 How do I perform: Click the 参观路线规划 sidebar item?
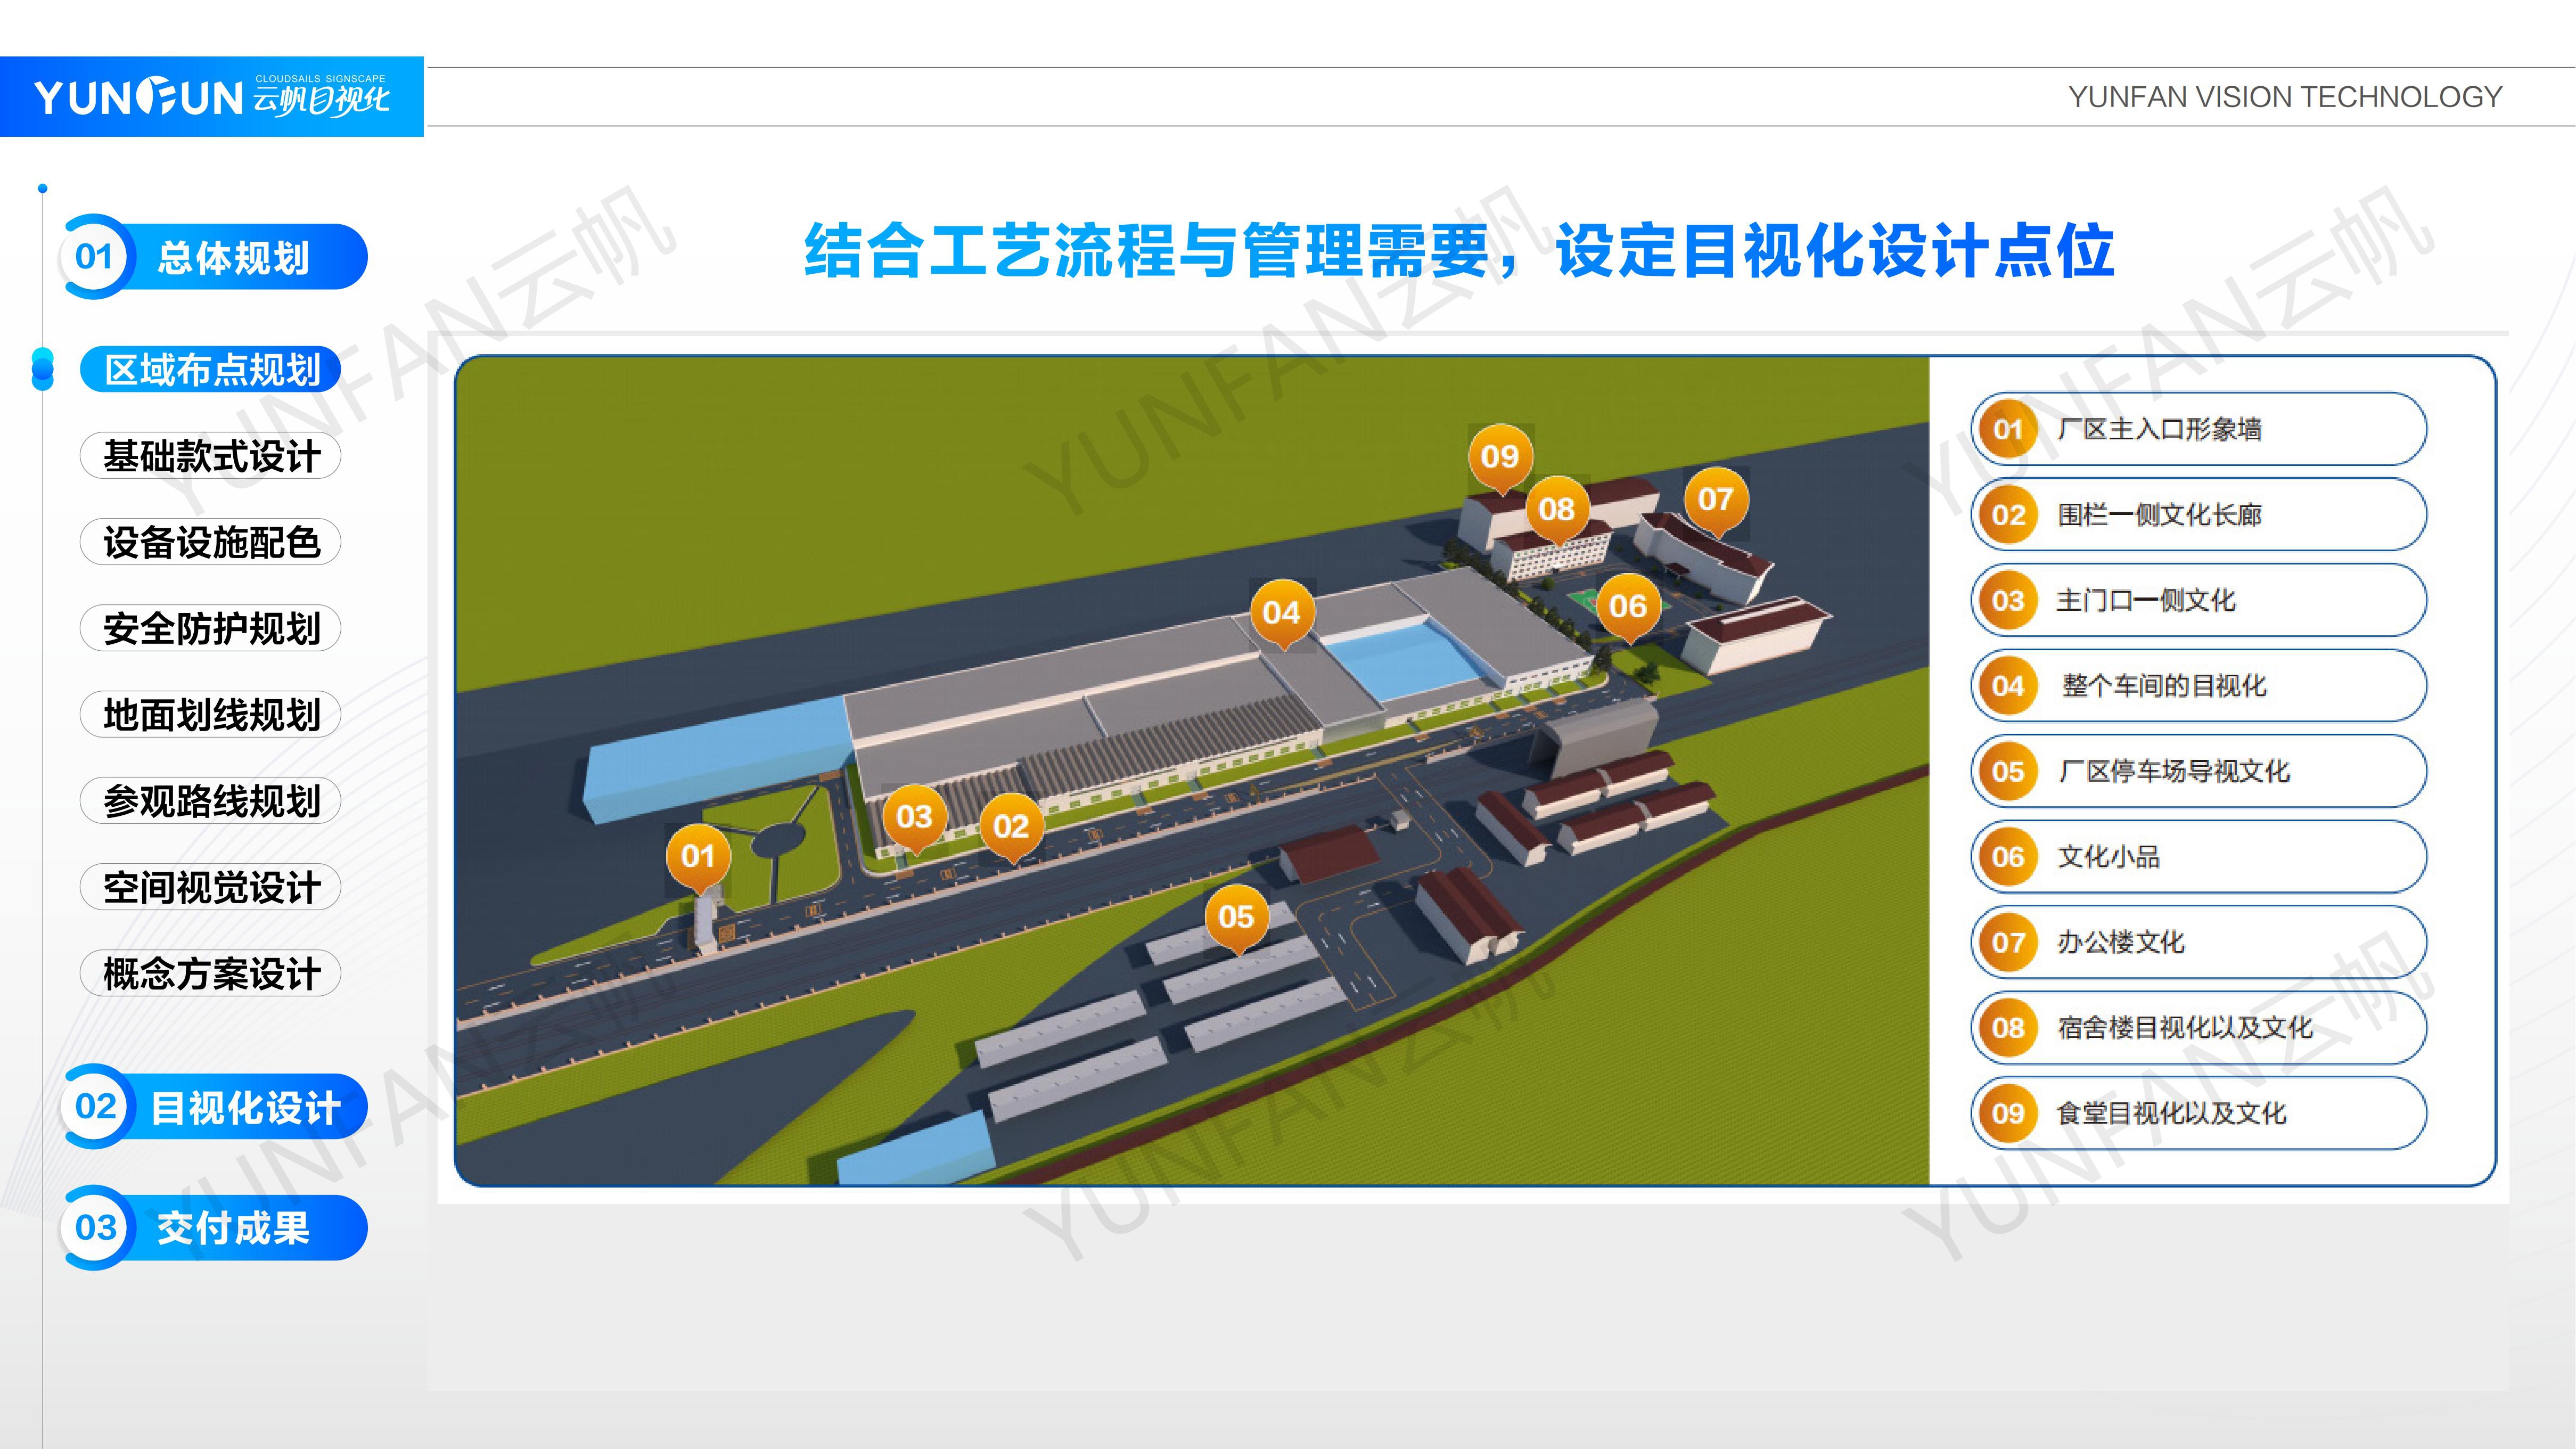pyautogui.click(x=211, y=801)
